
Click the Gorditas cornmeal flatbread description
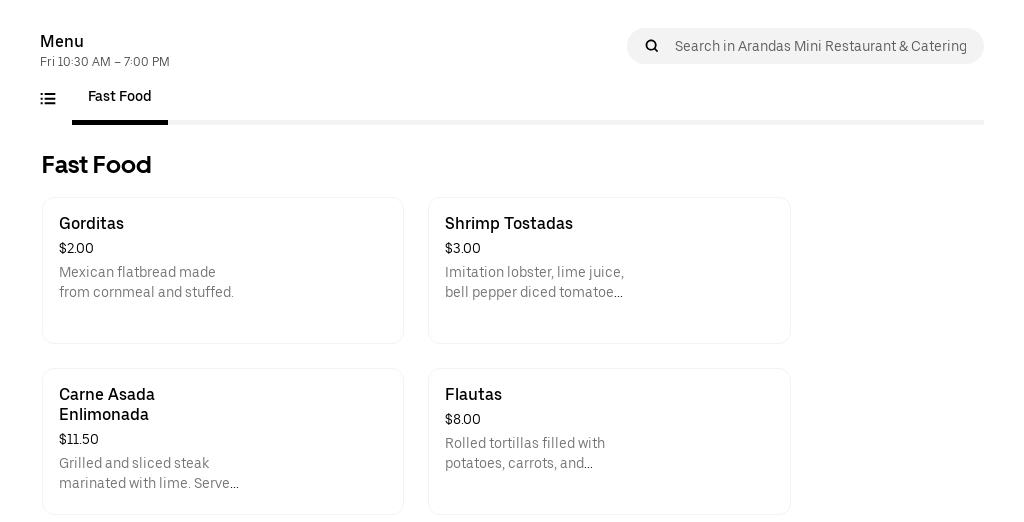coord(146,283)
